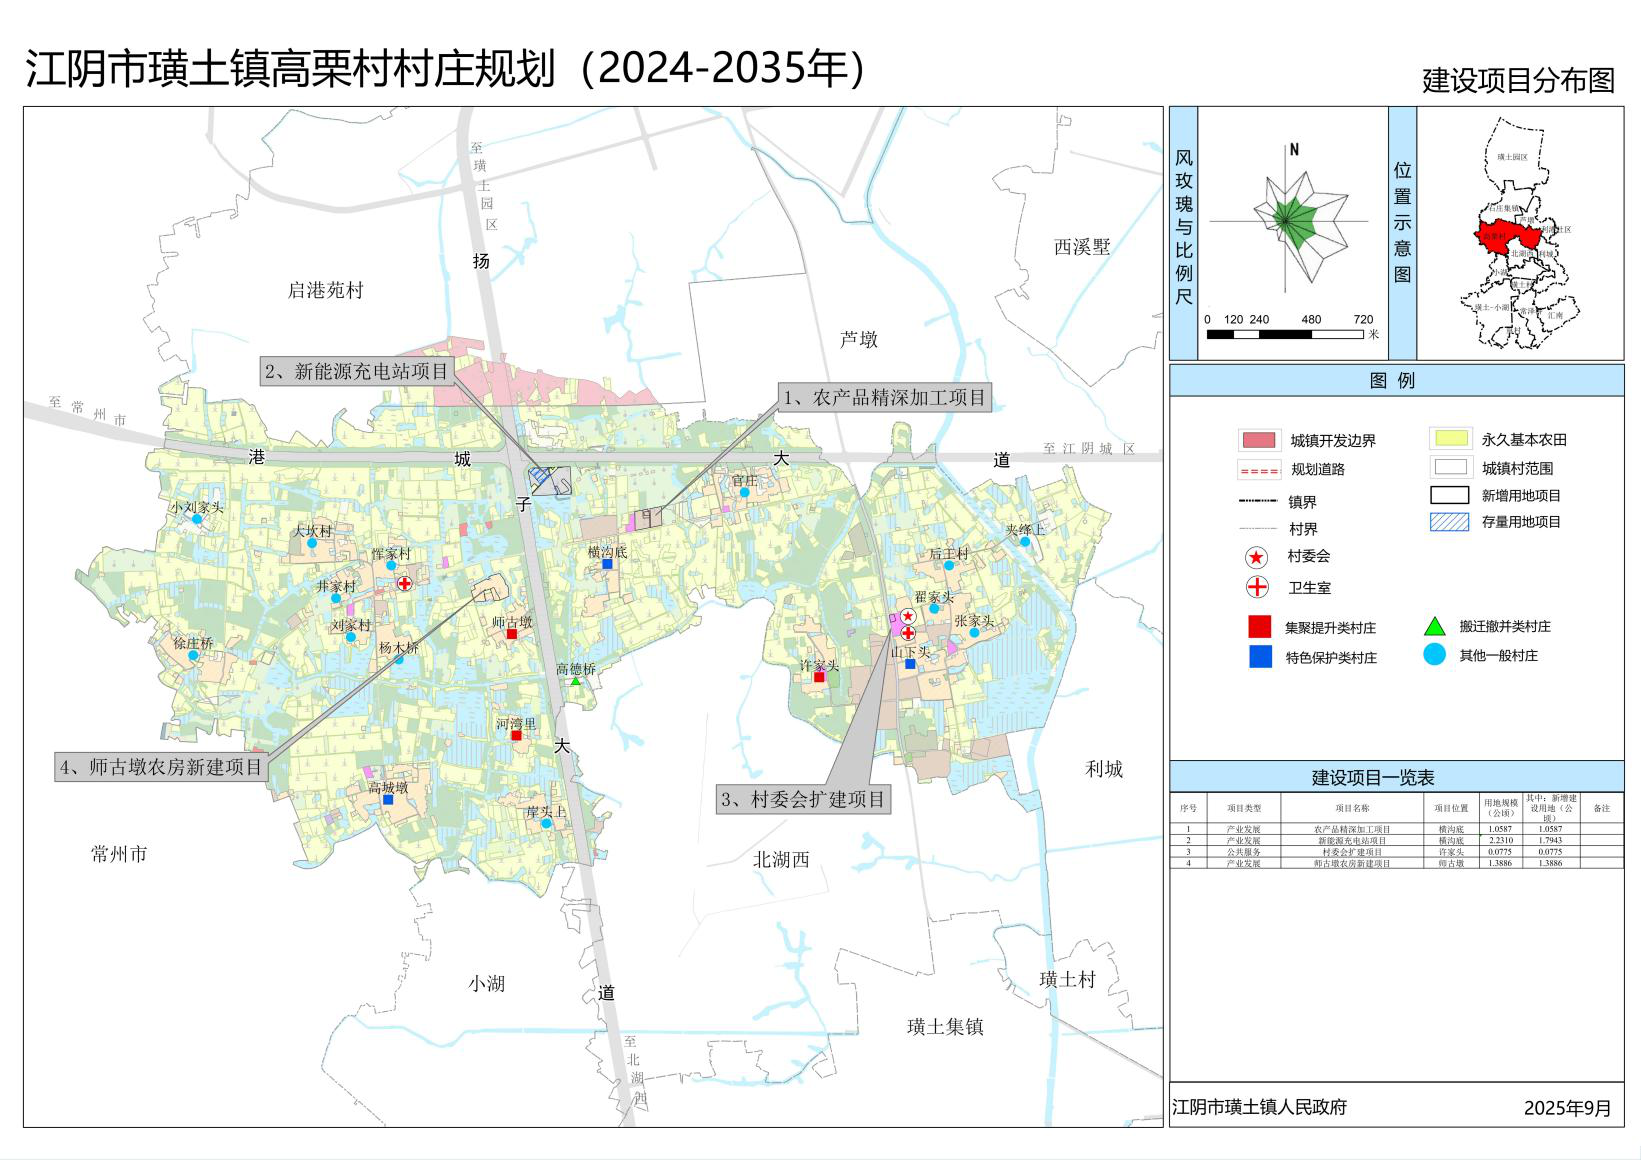Image resolution: width=1641 pixels, height=1160 pixels.
Task: Click the red square marker at 河湾里
Action: (516, 736)
